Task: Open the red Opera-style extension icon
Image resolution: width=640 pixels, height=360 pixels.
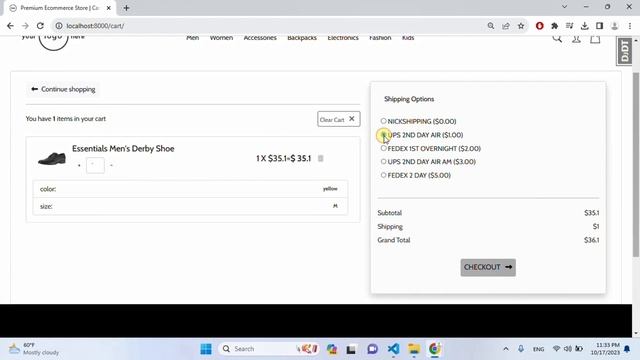Action: 540,26
